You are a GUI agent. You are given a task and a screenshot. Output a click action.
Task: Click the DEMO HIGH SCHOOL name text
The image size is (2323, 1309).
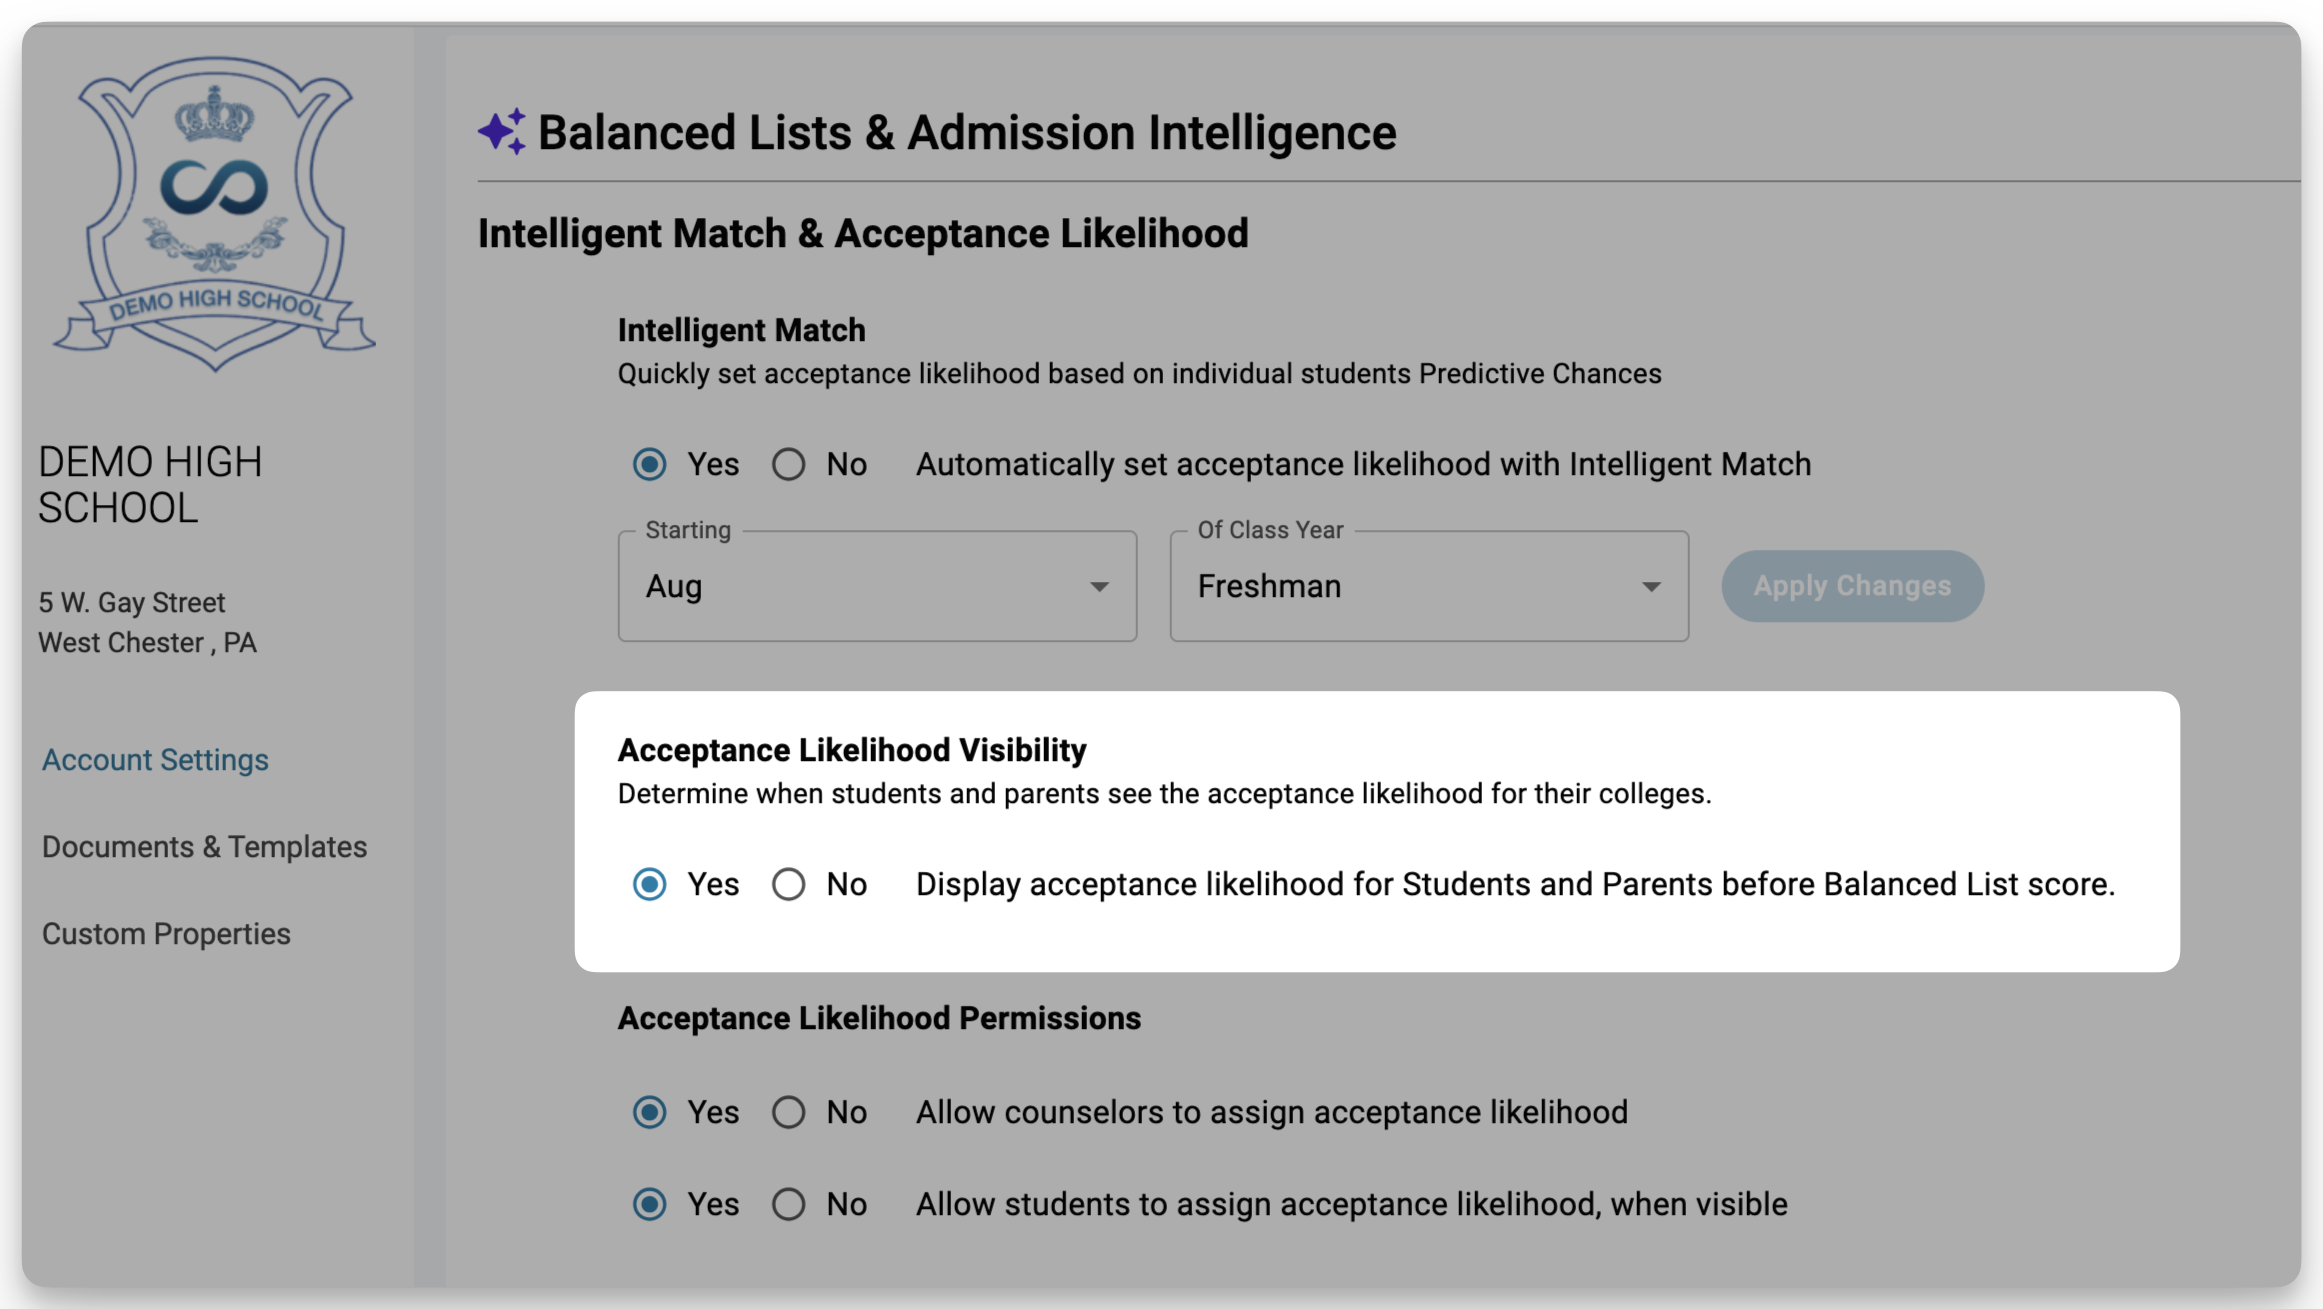coord(150,485)
